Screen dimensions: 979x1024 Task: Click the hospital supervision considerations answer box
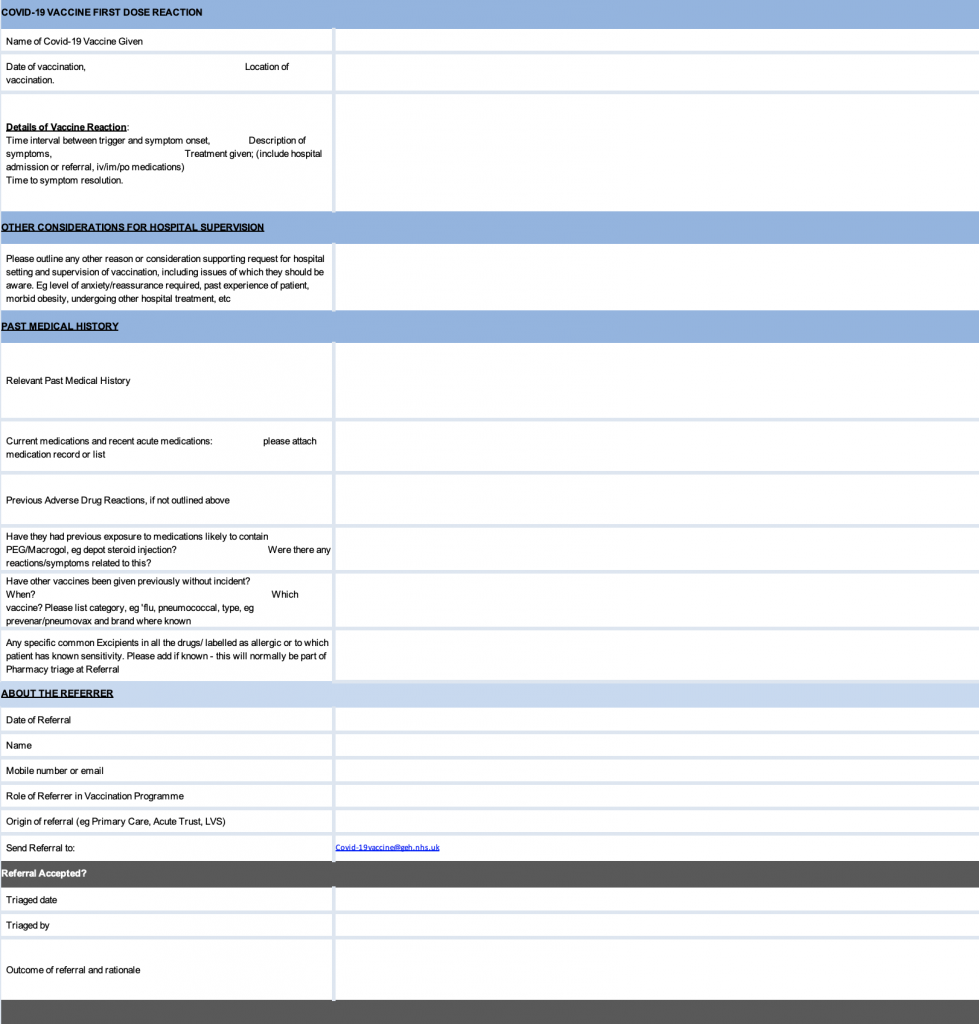[x=656, y=278]
